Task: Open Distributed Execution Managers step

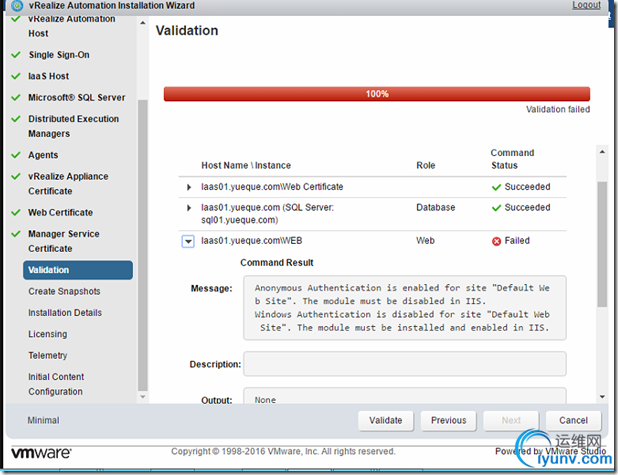Action: coord(73,126)
